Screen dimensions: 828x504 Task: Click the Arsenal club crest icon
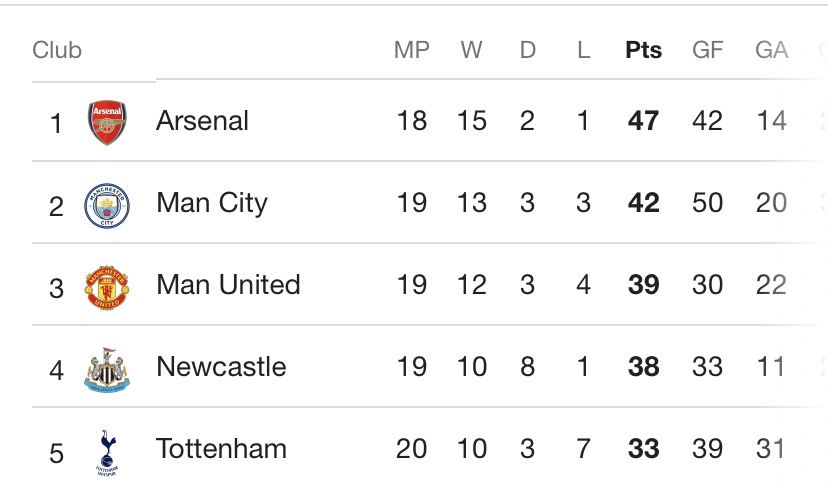pos(106,122)
